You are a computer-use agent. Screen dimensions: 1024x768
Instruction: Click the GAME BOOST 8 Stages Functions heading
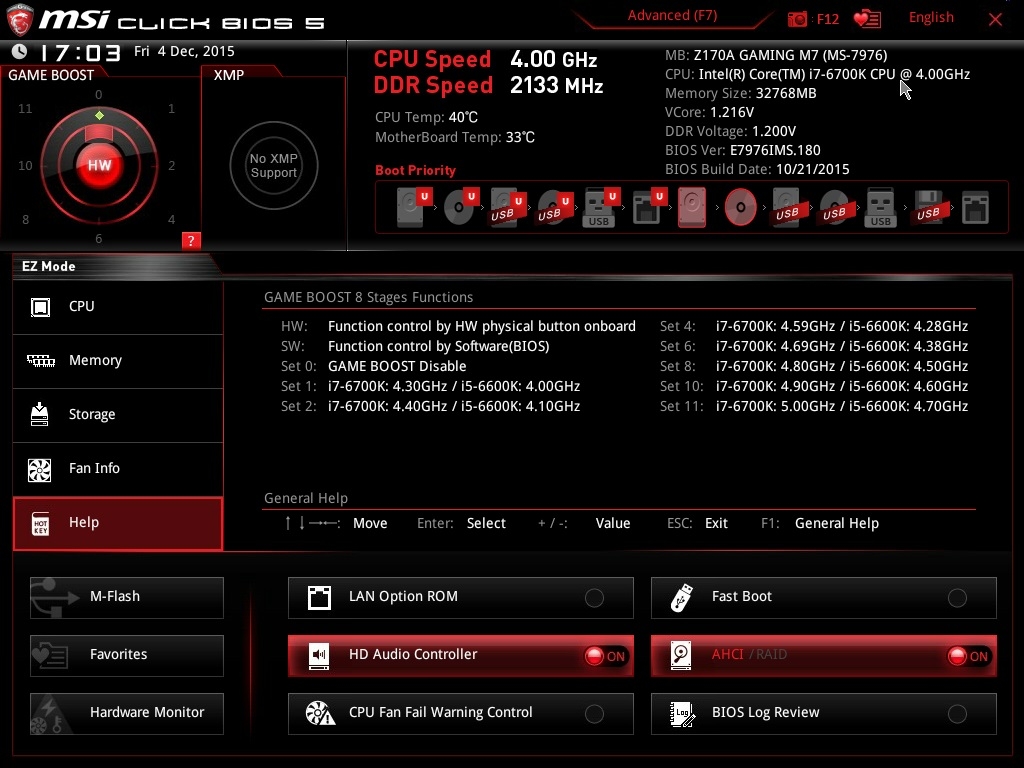[368, 297]
